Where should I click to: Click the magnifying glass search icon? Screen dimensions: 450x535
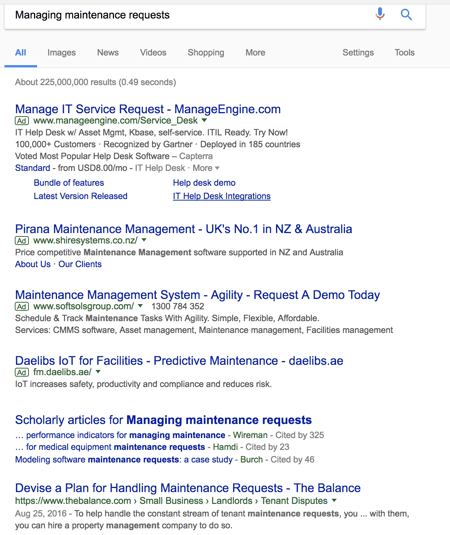[406, 14]
